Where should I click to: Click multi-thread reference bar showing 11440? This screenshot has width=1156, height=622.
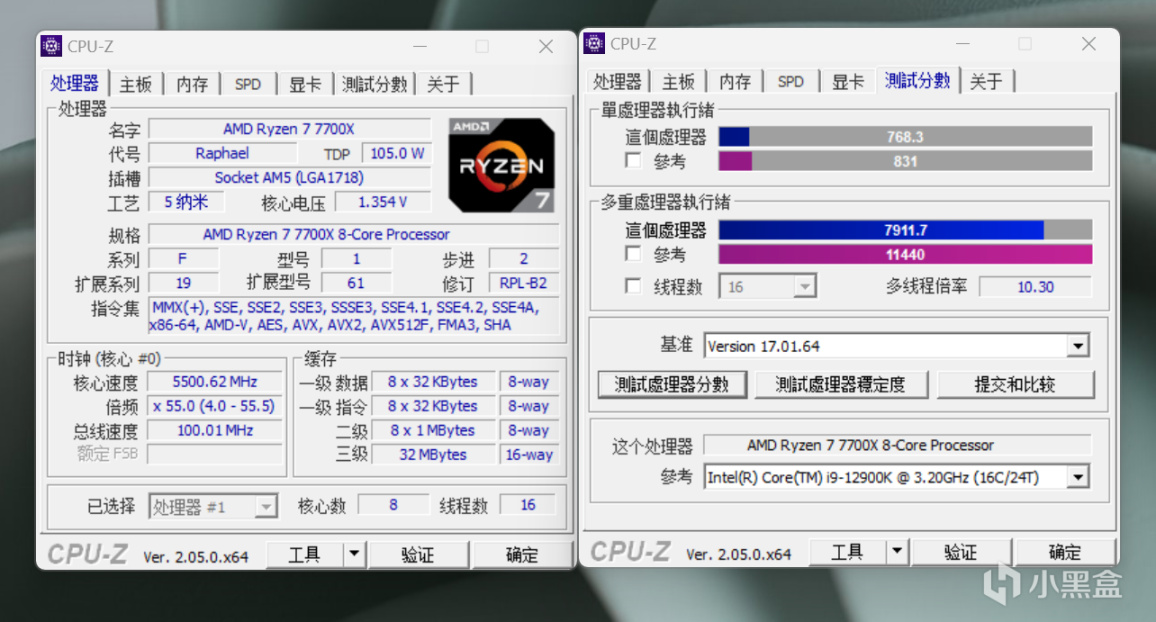pos(905,254)
